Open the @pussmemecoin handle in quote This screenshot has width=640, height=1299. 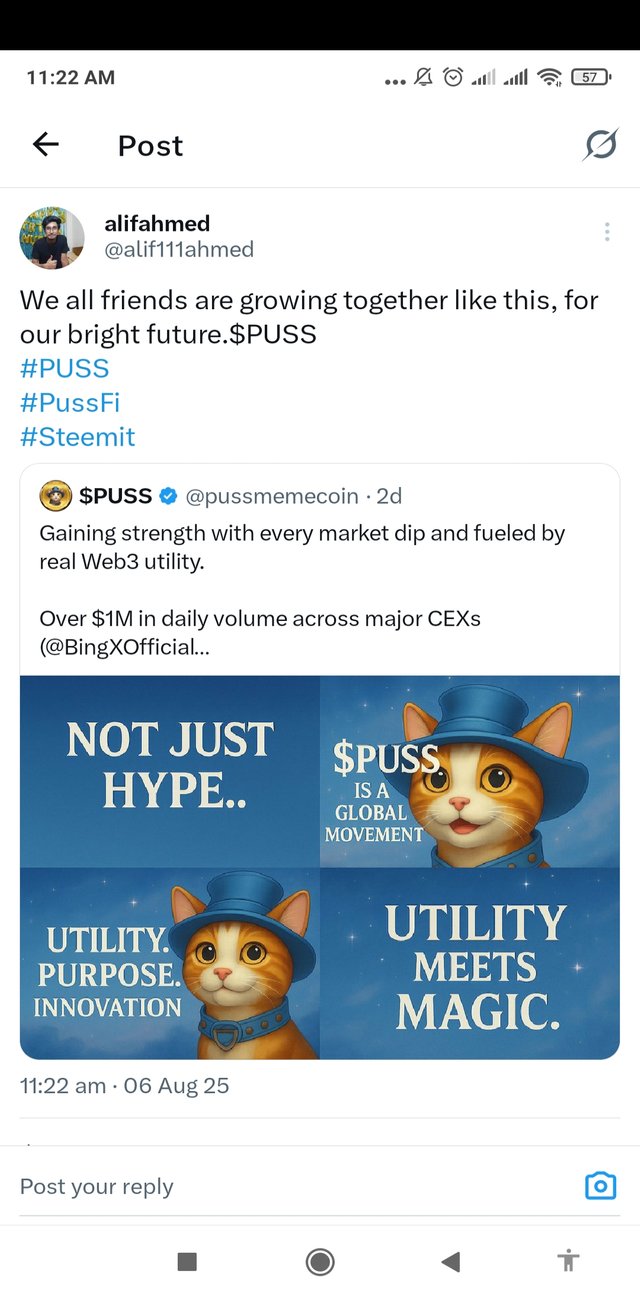[272, 495]
